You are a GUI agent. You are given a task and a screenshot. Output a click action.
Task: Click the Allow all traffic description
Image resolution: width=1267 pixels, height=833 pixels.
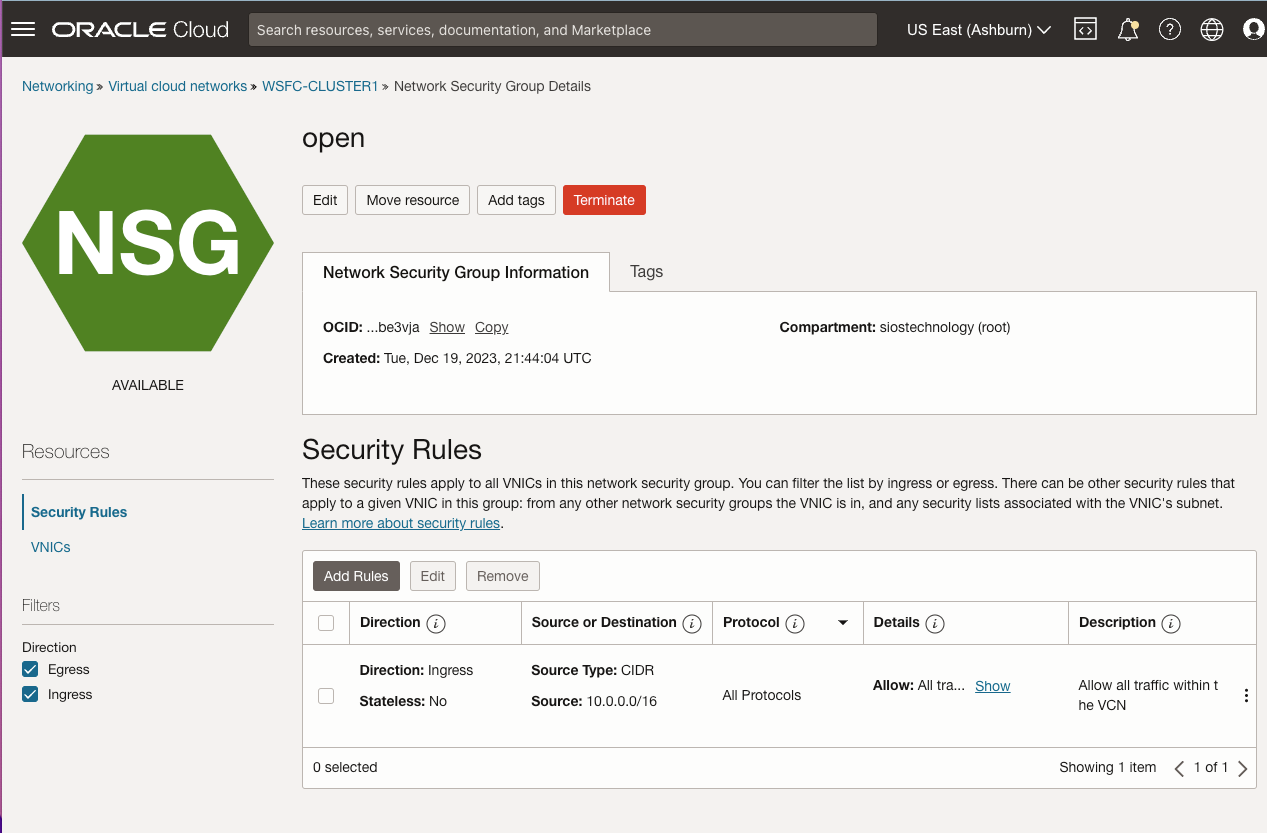tap(1148, 695)
